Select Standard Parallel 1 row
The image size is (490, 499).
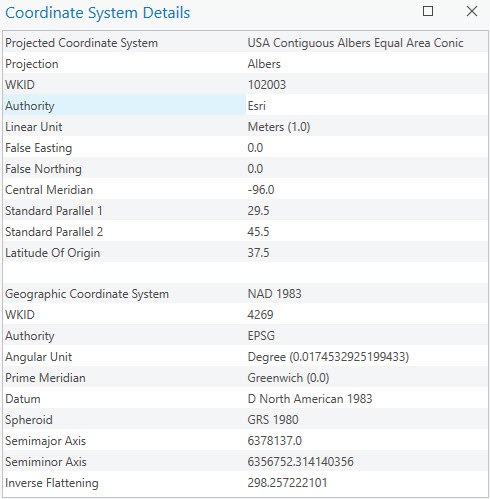pyautogui.click(x=245, y=211)
